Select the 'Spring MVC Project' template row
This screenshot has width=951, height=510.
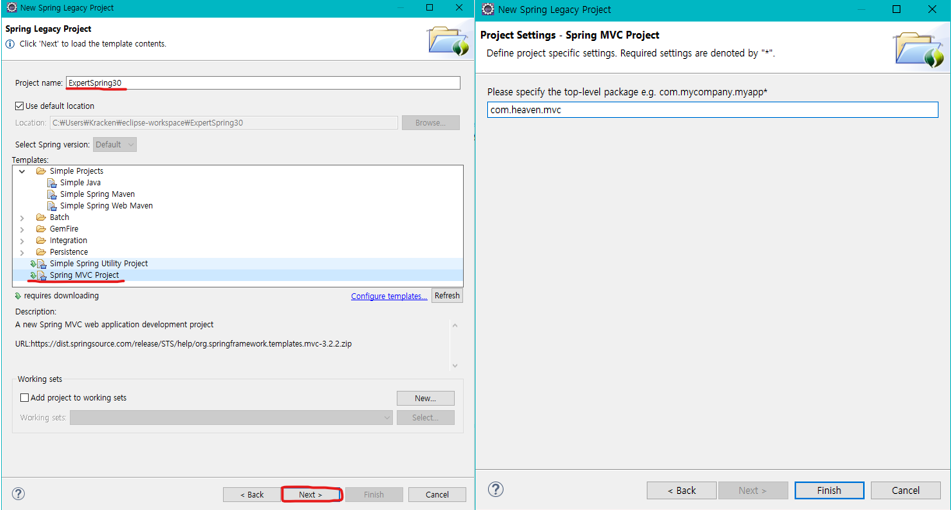238,275
